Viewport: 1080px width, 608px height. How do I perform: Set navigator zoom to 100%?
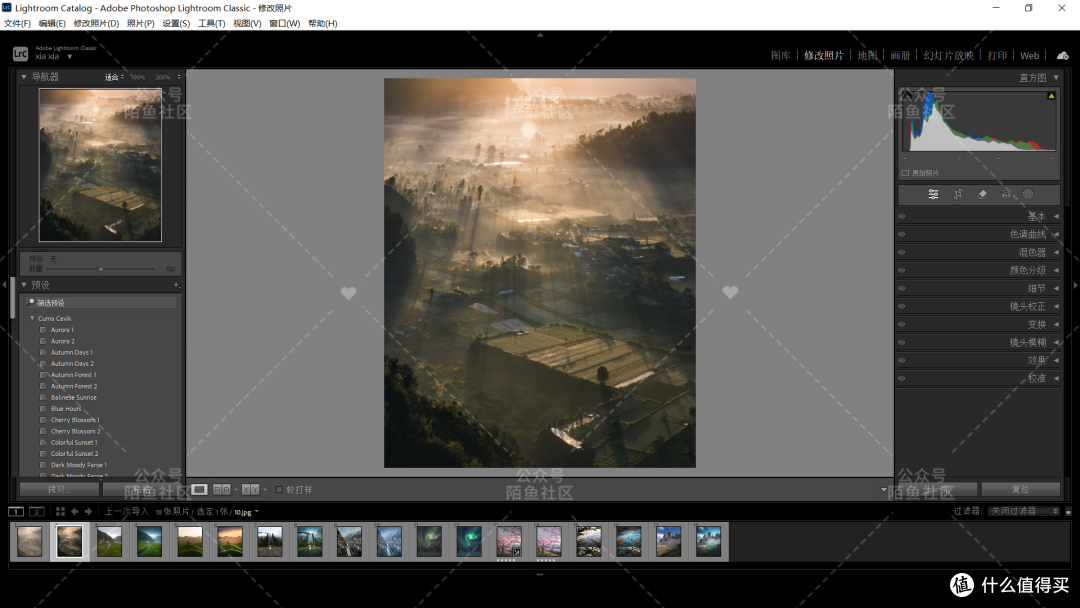(138, 77)
